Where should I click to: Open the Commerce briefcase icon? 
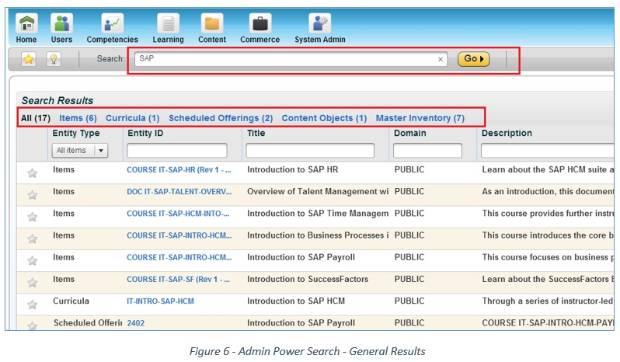(260, 23)
